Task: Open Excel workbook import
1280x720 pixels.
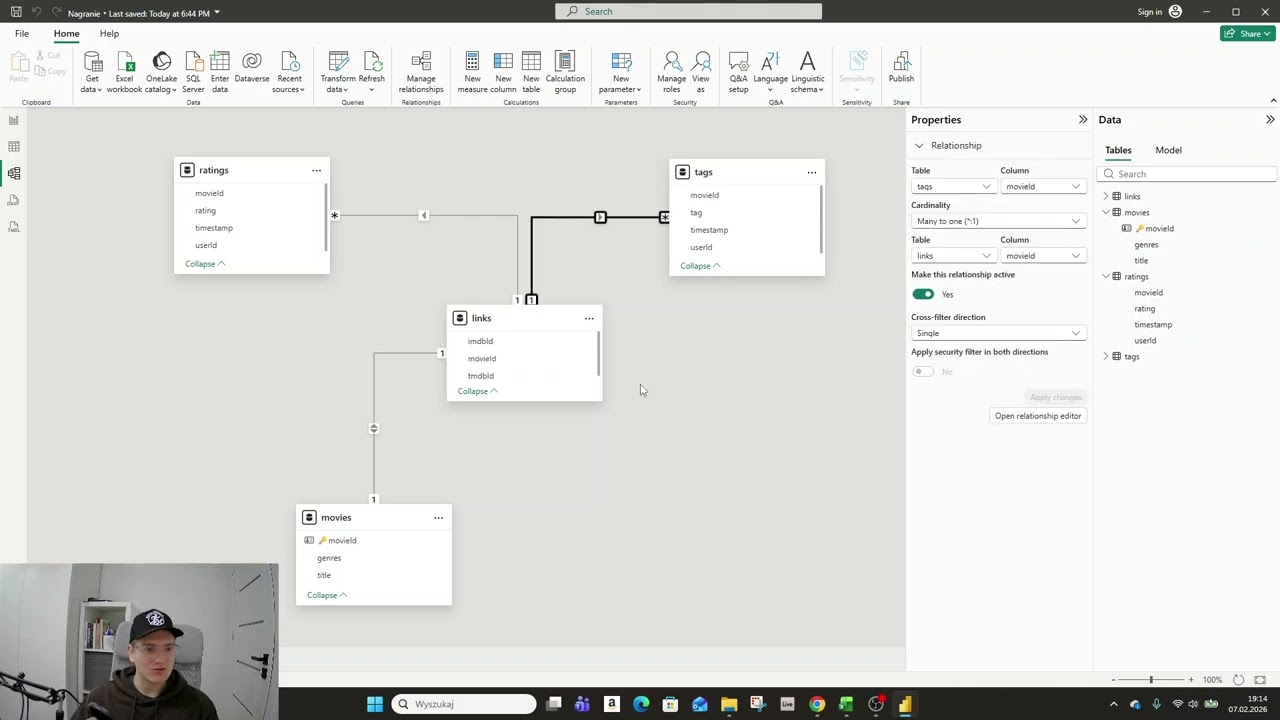Action: pos(125,72)
